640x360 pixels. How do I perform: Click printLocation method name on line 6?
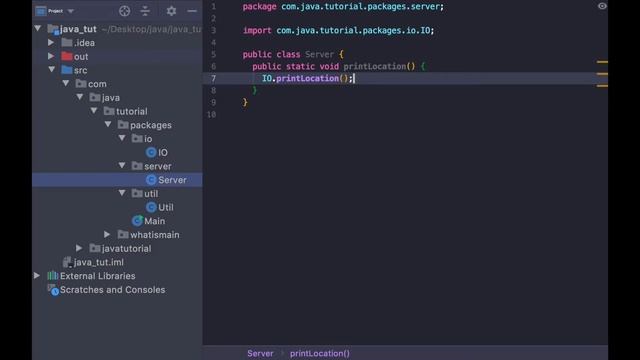tap(375, 66)
